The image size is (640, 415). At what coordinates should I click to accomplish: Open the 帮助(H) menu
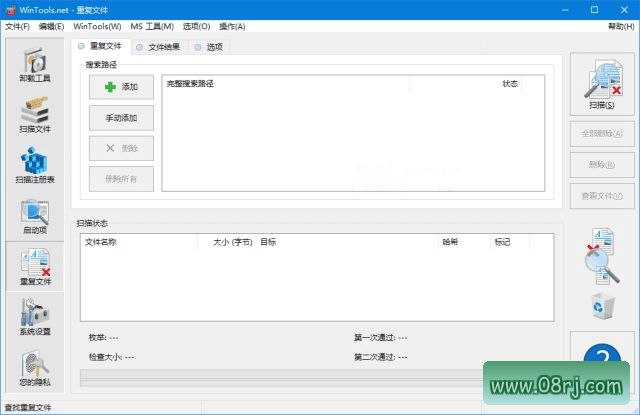coord(621,27)
